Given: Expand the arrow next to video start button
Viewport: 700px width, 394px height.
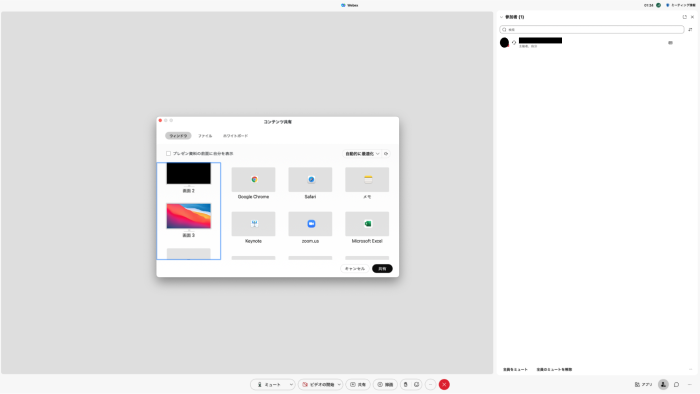Looking at the screenshot, I should click(339, 384).
